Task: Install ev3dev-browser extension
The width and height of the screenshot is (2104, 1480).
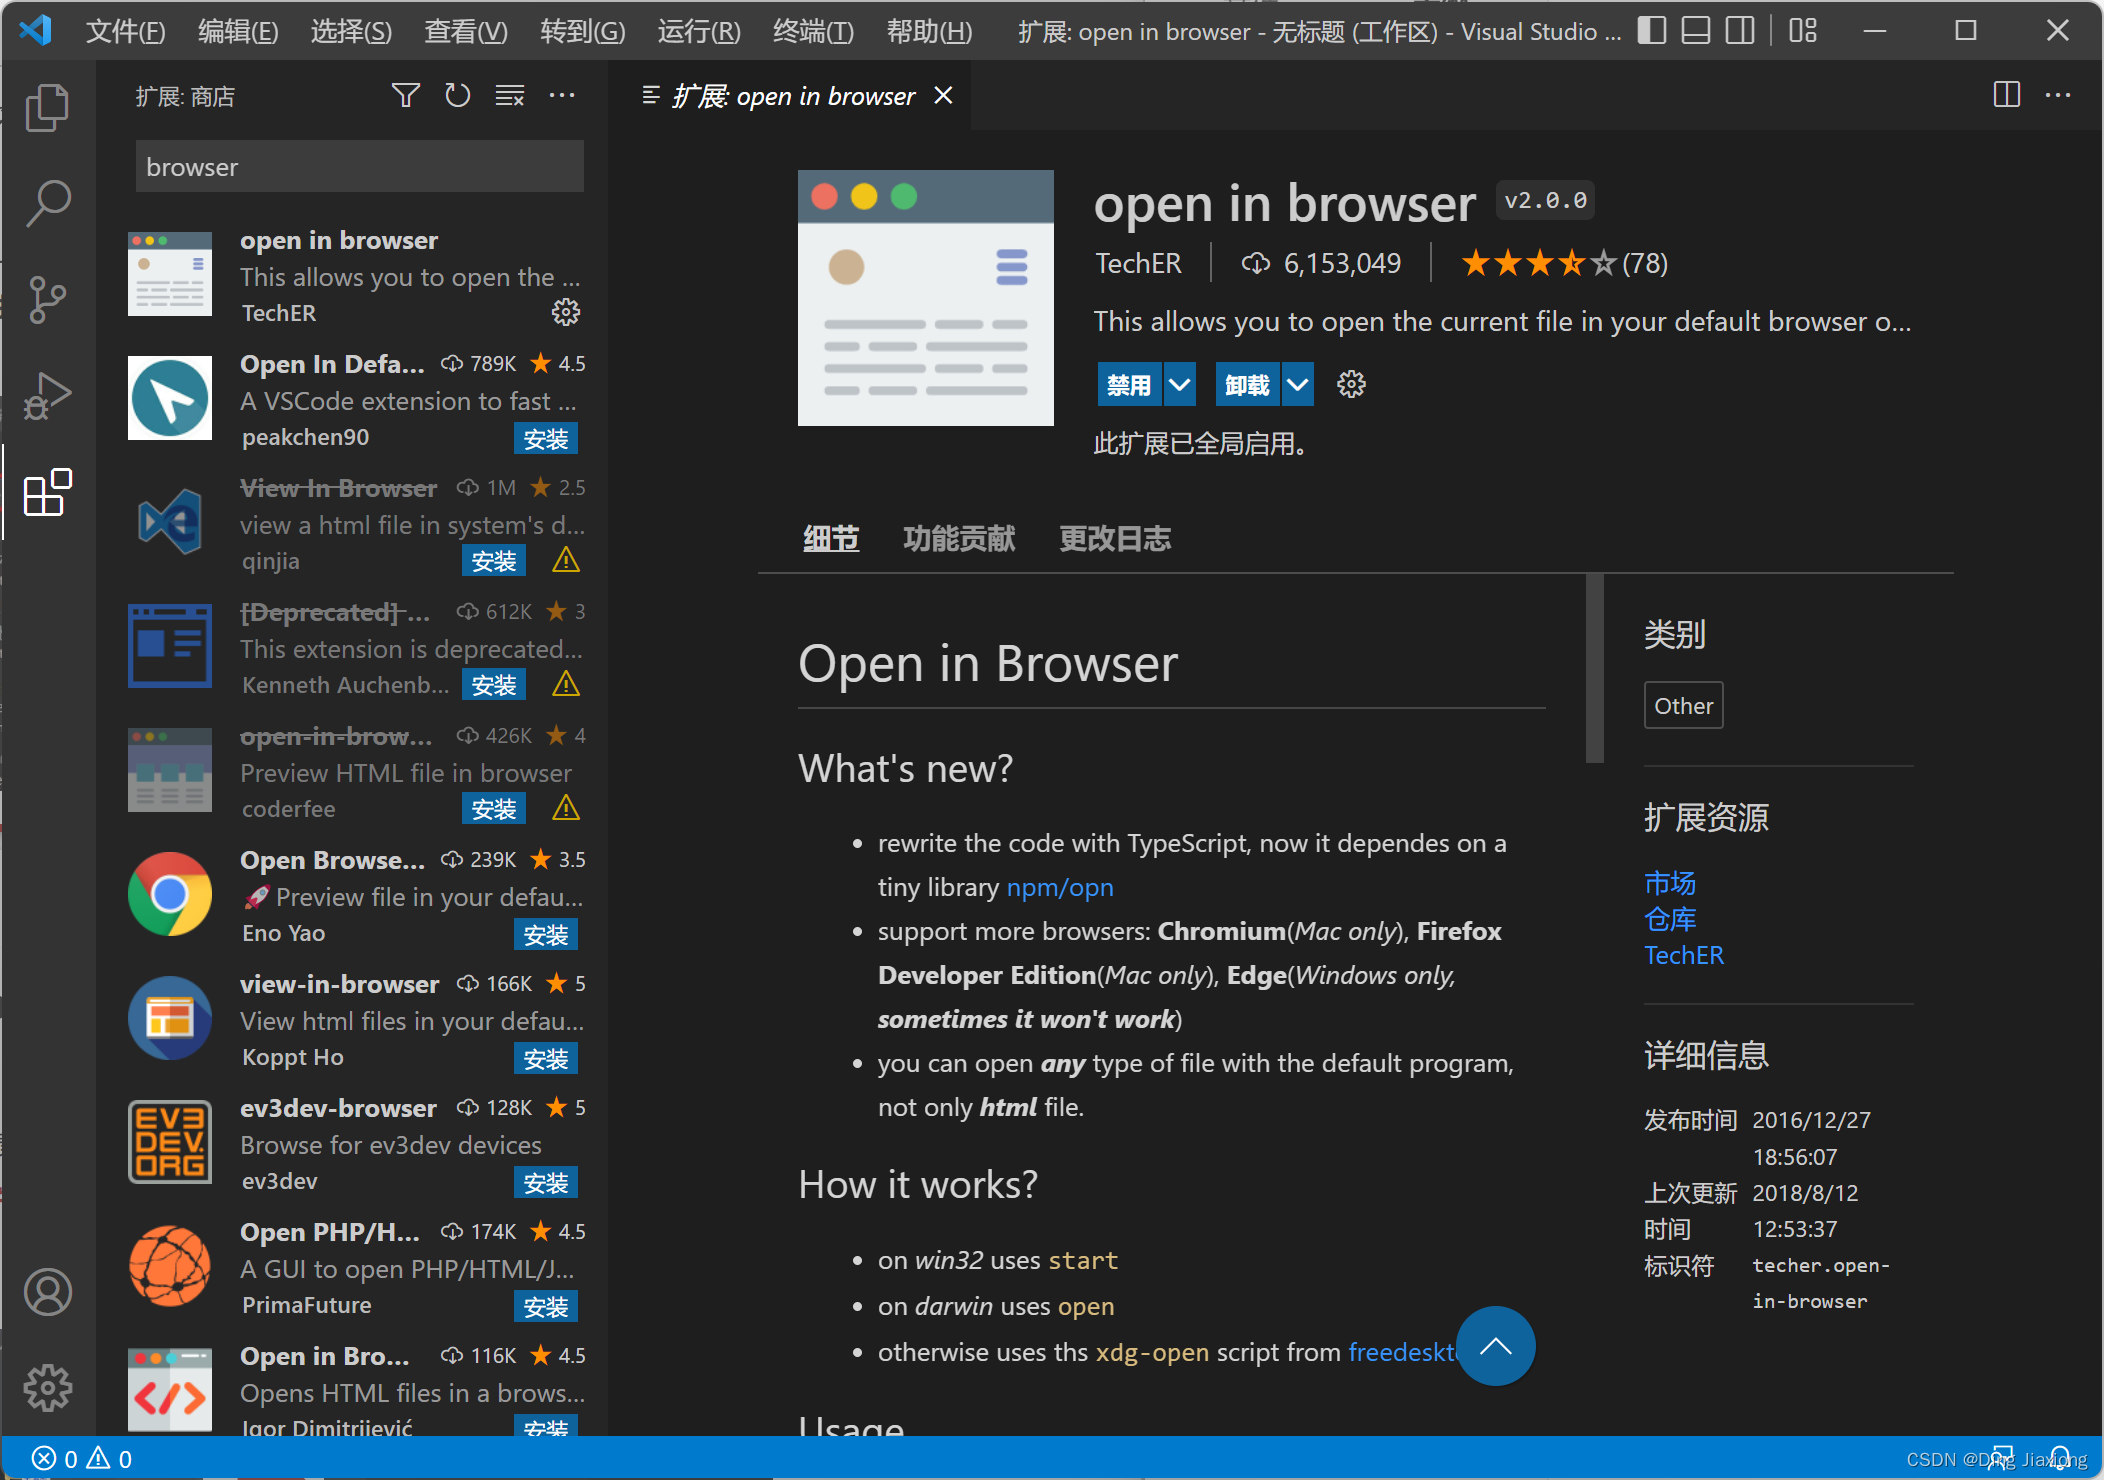Action: pos(546,1183)
